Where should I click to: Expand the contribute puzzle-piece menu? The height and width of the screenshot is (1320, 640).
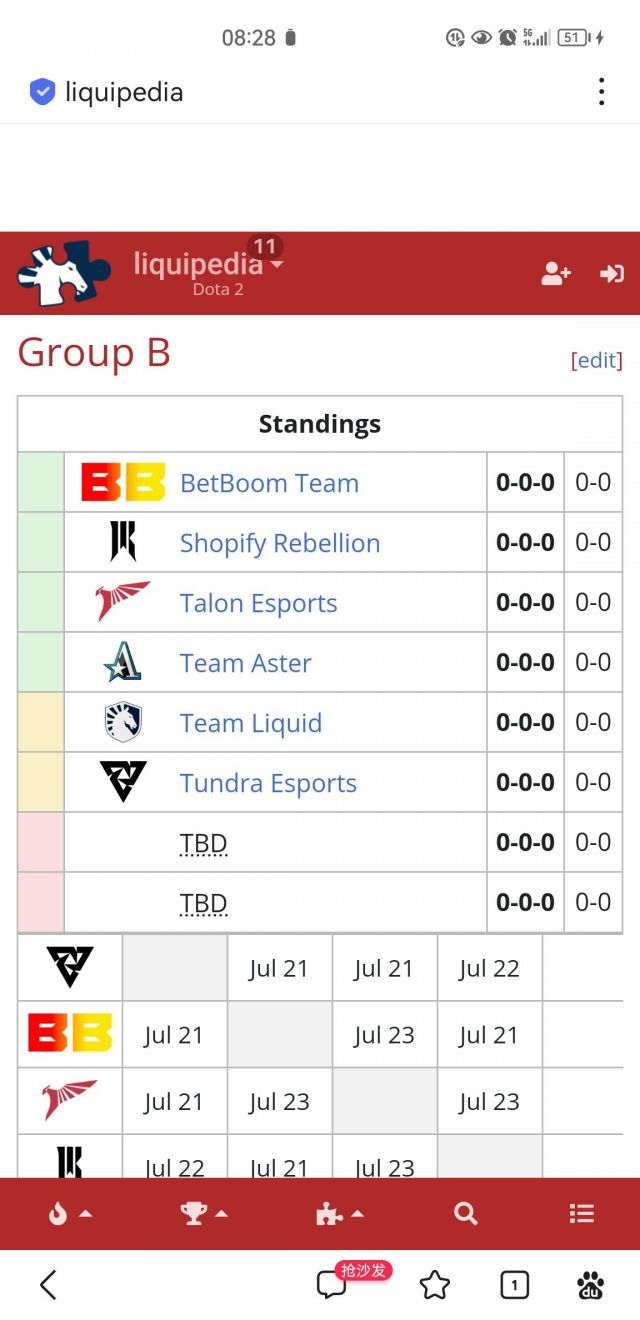pyautogui.click(x=339, y=1213)
